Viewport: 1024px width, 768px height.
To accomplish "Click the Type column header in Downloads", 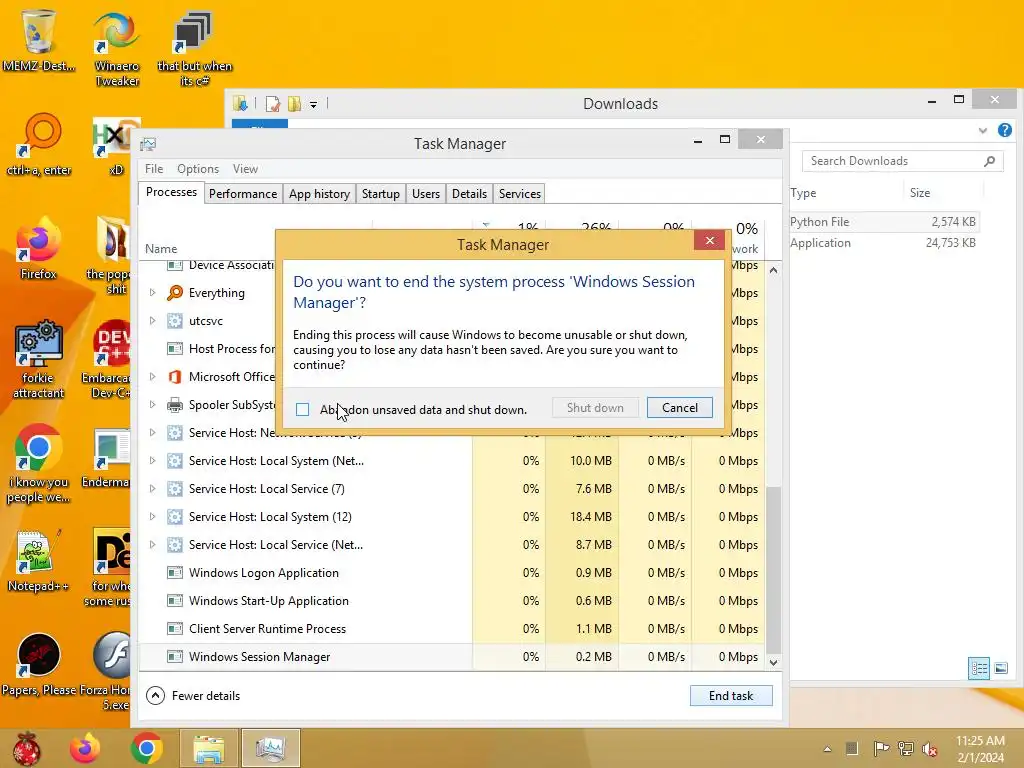I will (x=803, y=193).
